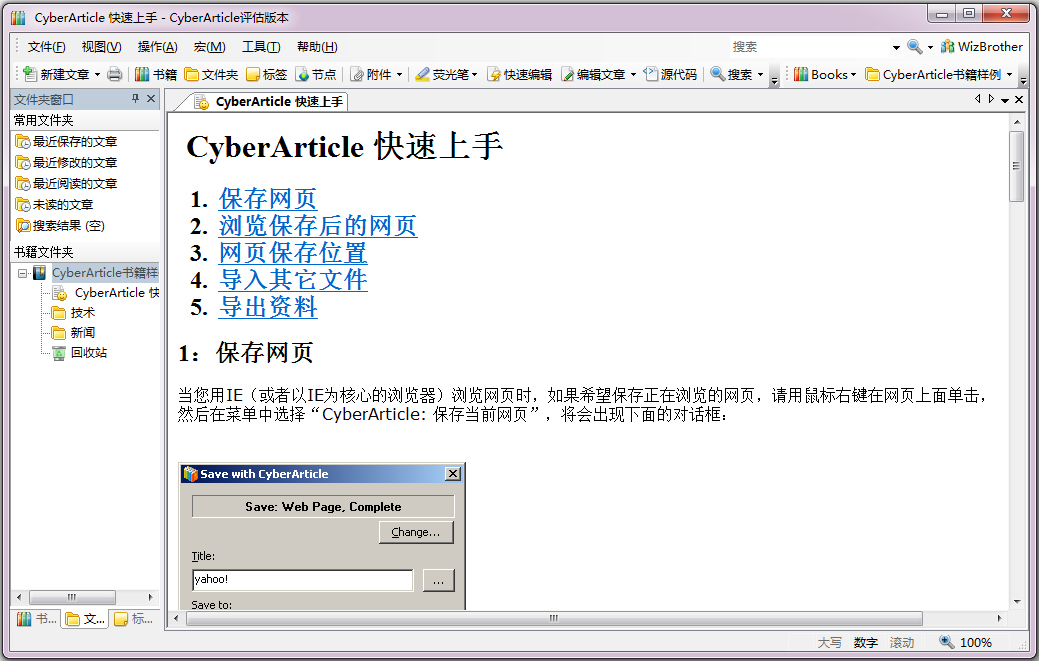Close the 文件夹窗口 panel
The image size is (1039, 661).
[x=151, y=99]
